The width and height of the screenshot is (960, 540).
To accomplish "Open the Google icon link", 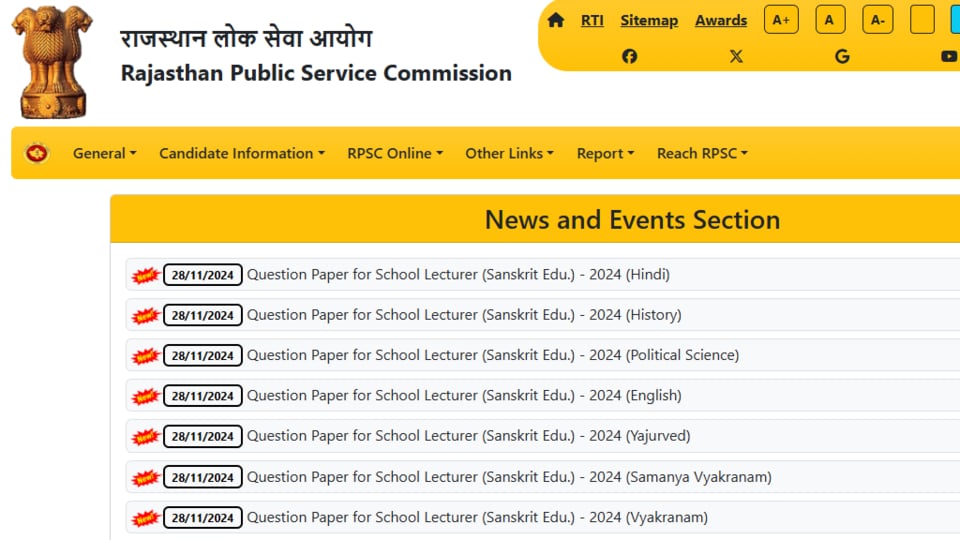I will (x=842, y=56).
